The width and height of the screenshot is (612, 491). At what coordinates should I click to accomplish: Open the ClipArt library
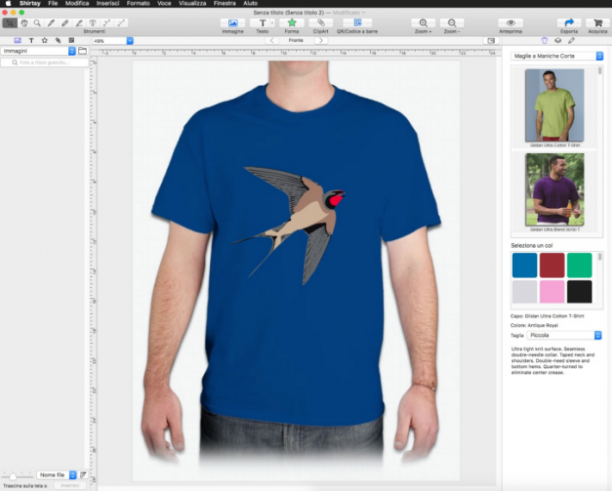click(x=320, y=26)
